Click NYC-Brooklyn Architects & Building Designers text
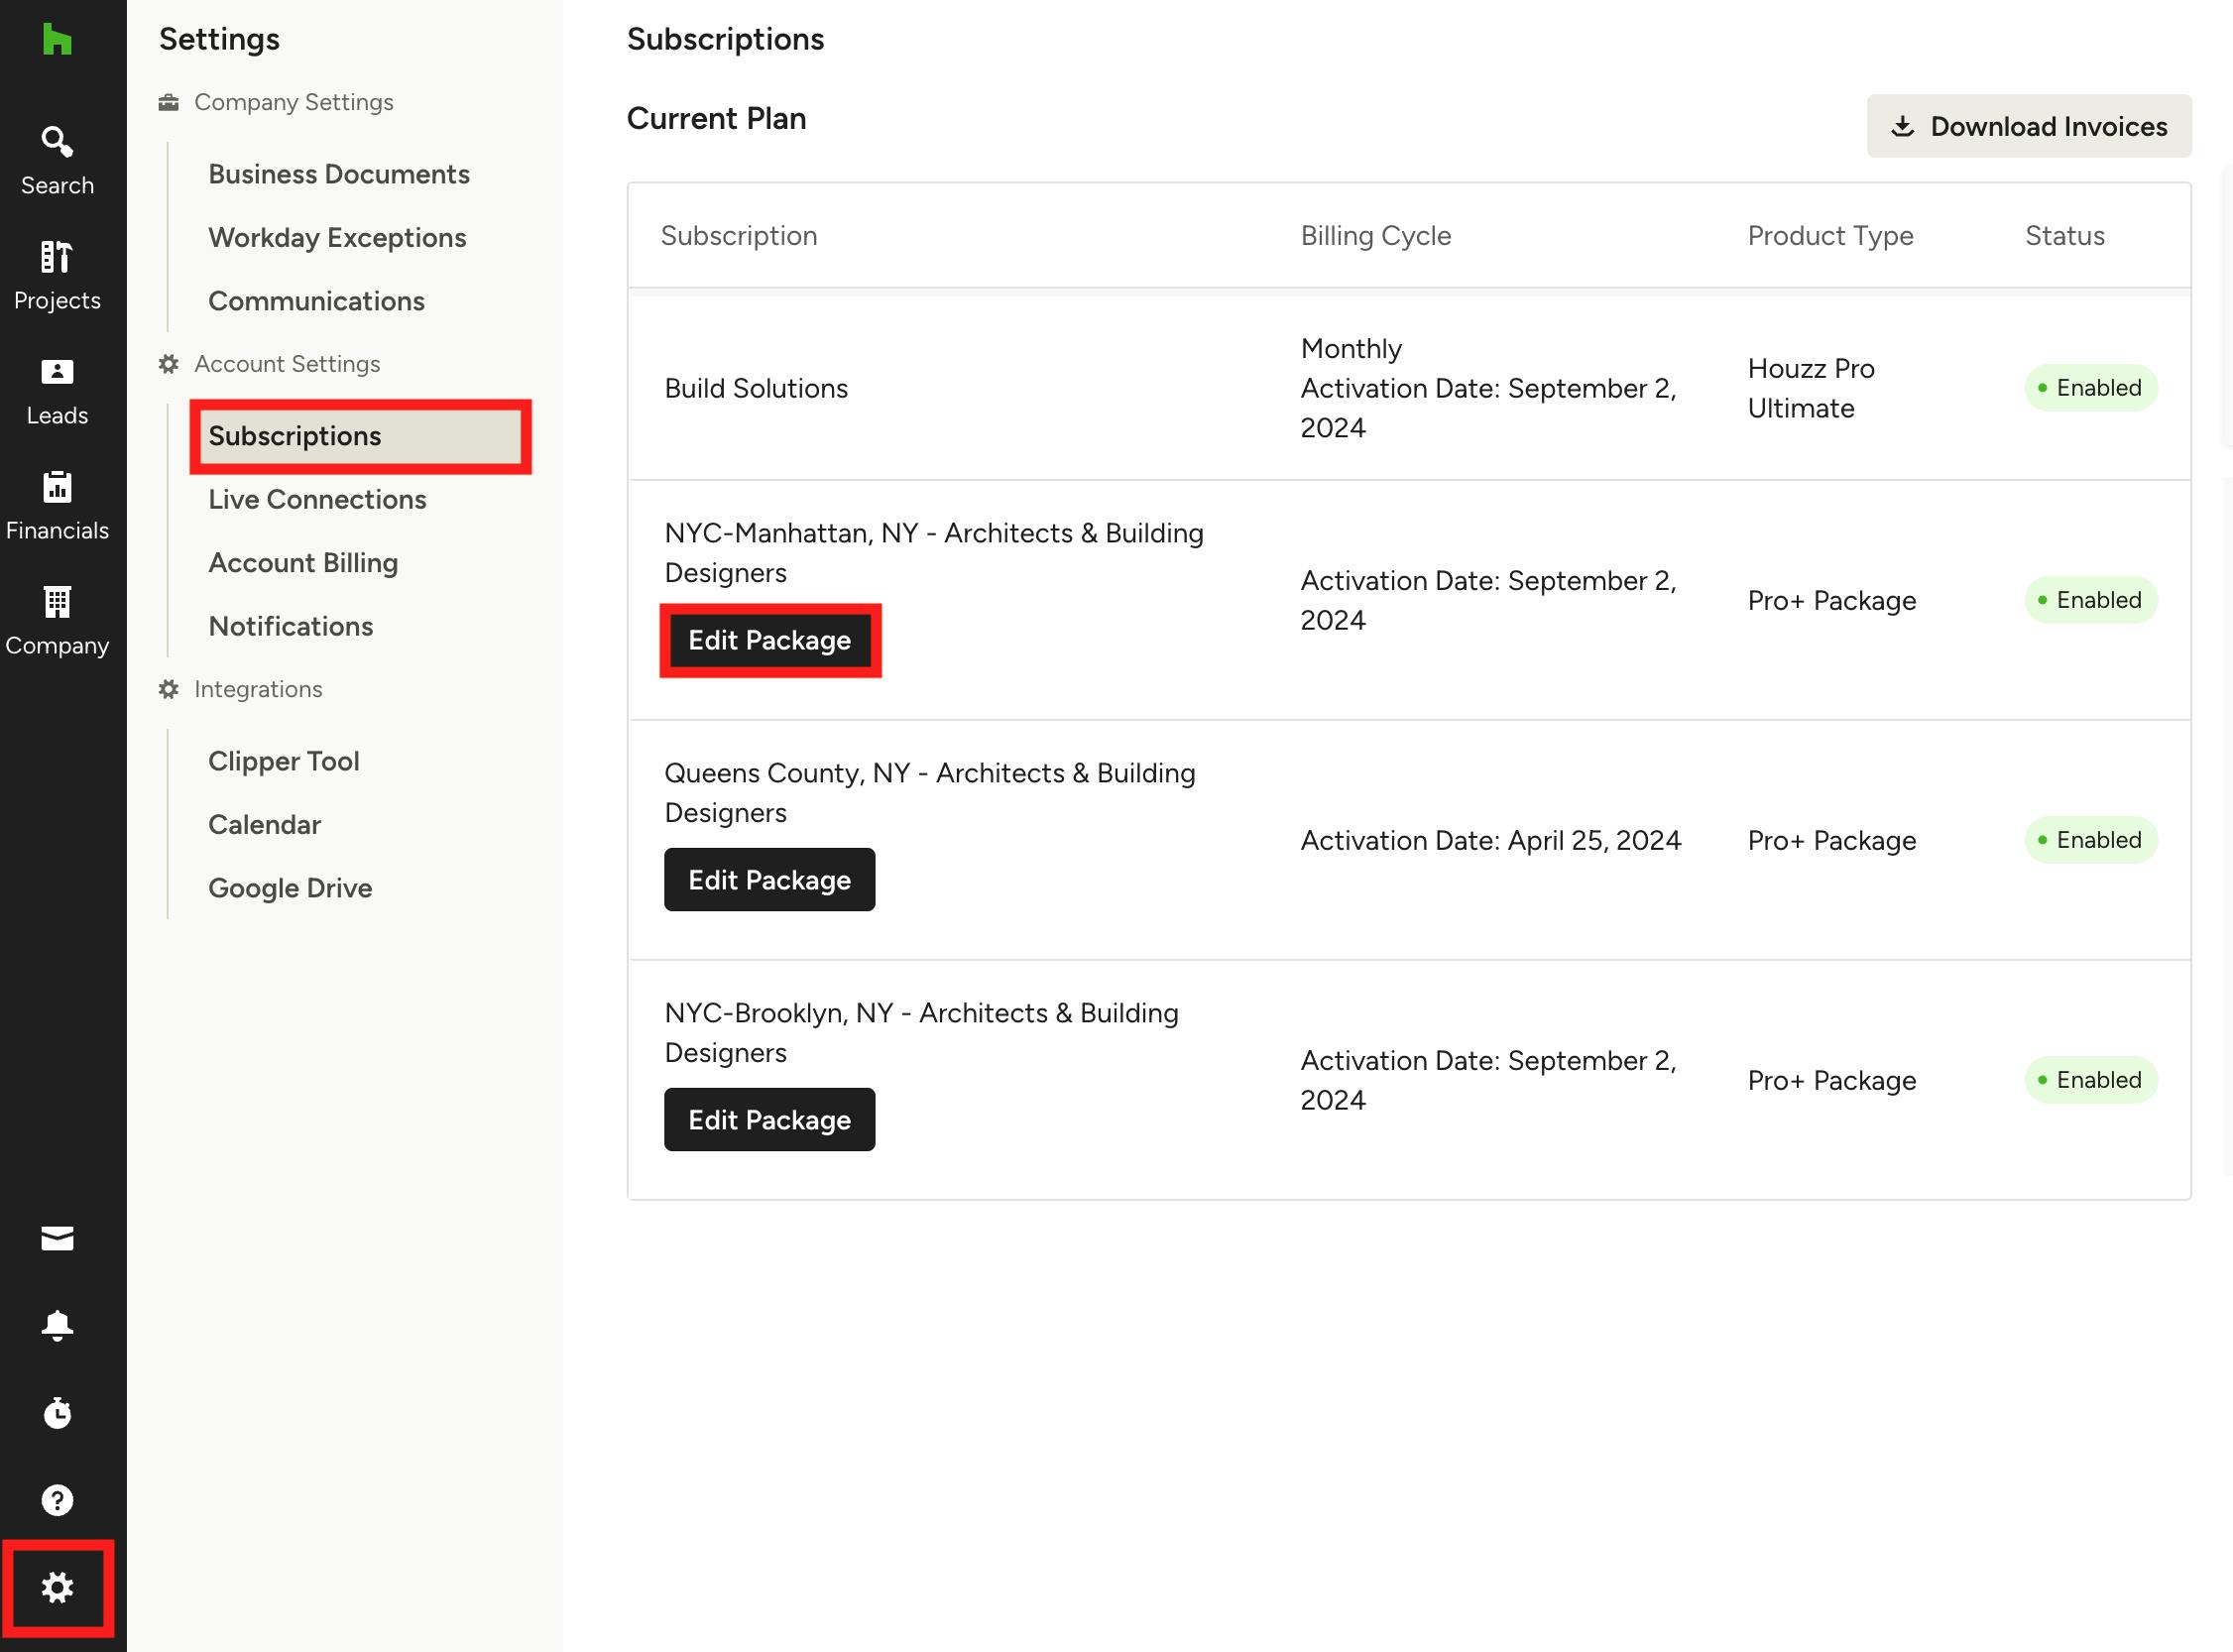 pos(922,1033)
